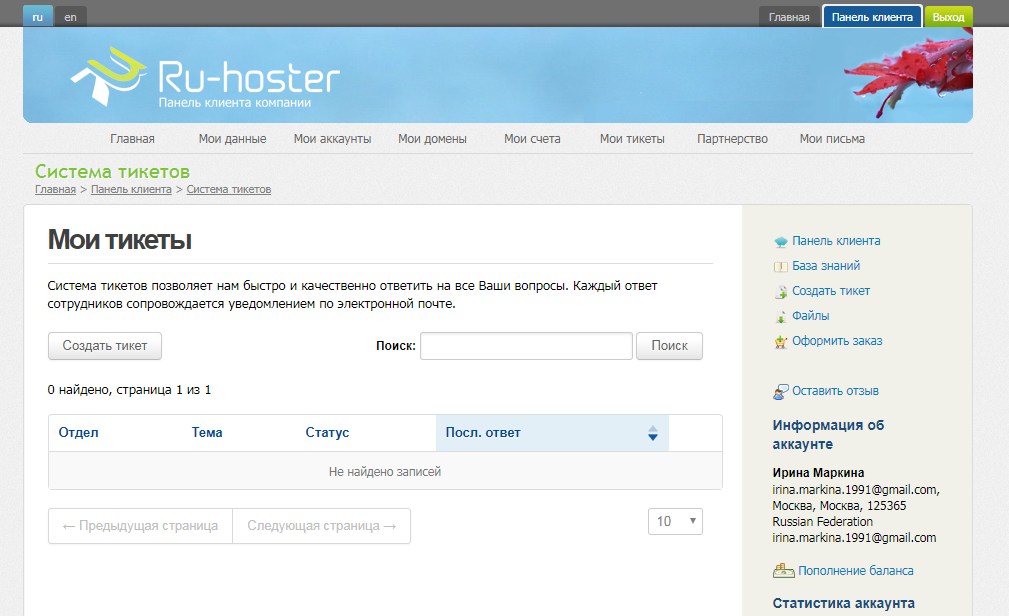The width and height of the screenshot is (1009, 616).
Task: Click the Не найдено записей table row
Action: pyautogui.click(x=385, y=471)
